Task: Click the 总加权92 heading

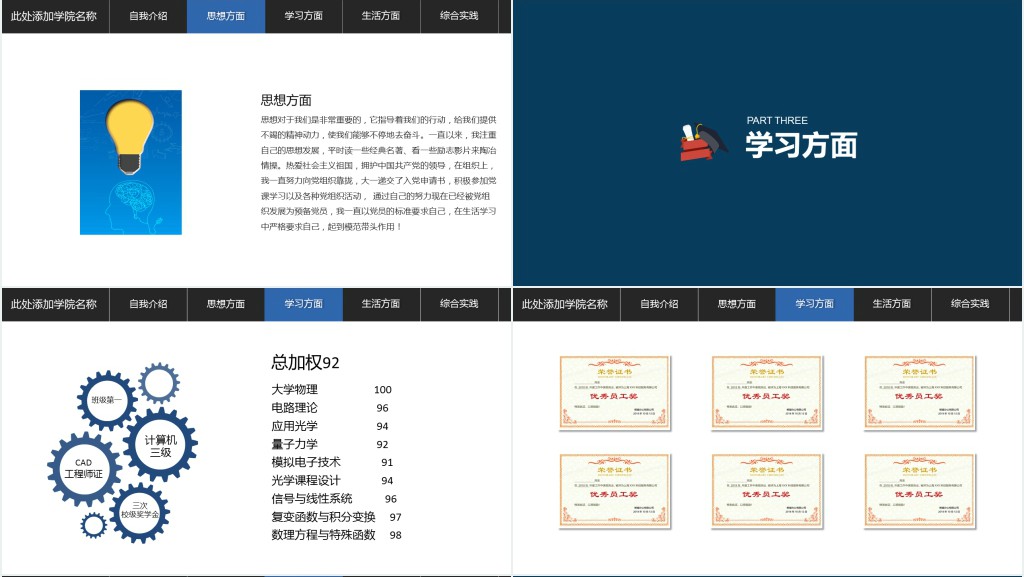Action: coord(305,362)
